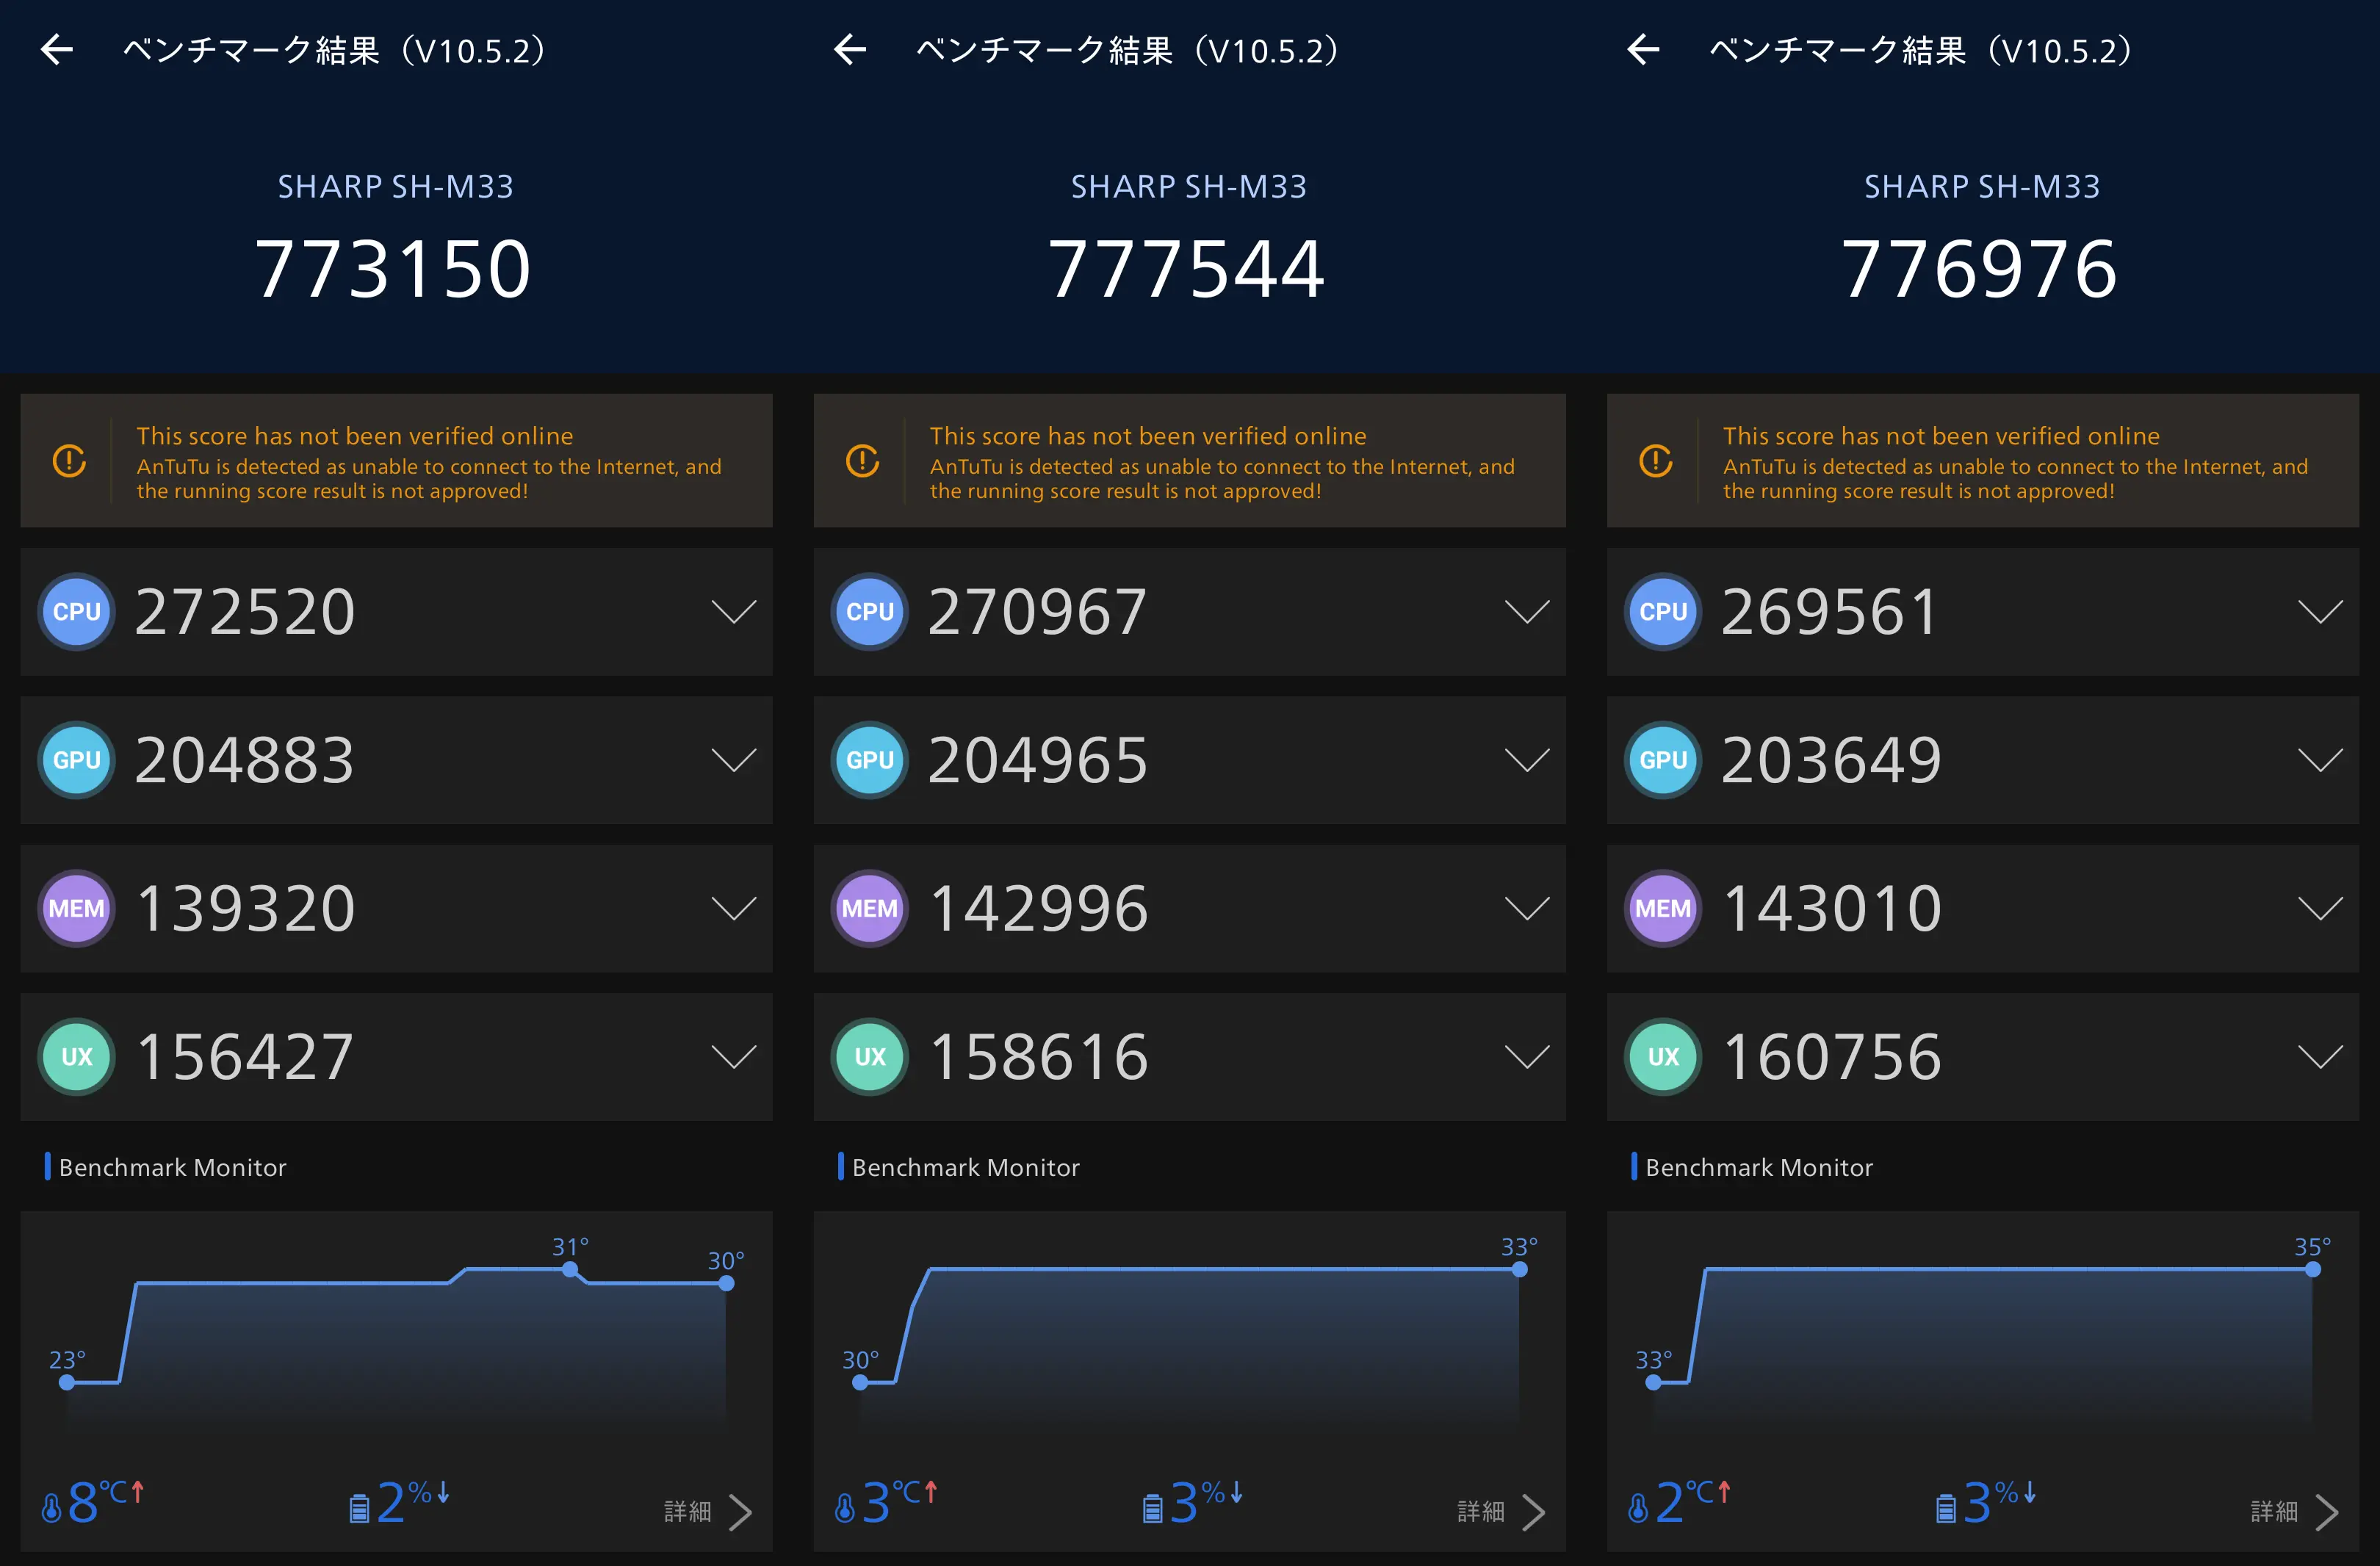Tap the CPU badge beside 272520
The height and width of the screenshot is (1566, 2380).
77,611
